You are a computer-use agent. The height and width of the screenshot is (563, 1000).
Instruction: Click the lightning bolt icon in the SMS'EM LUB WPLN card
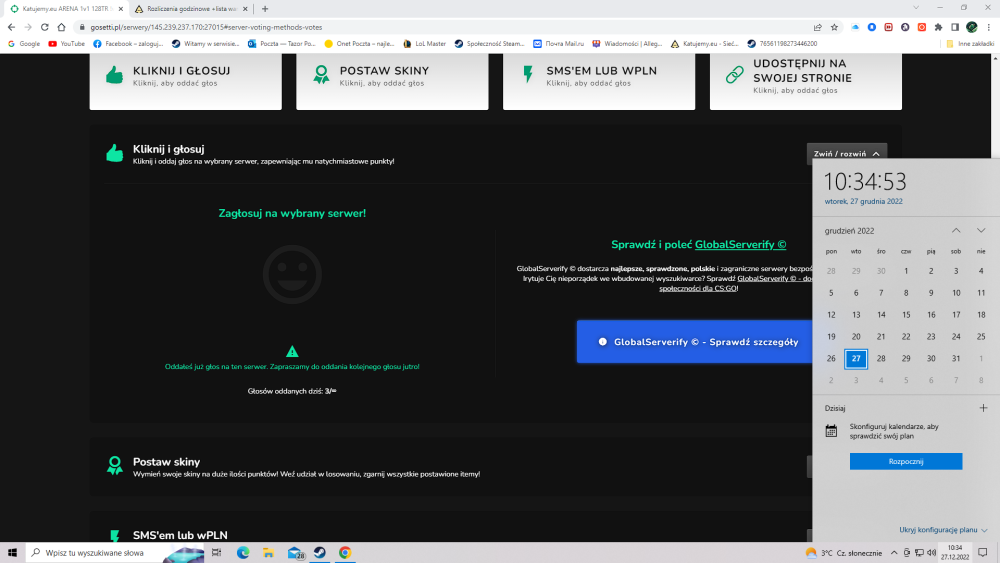point(528,75)
